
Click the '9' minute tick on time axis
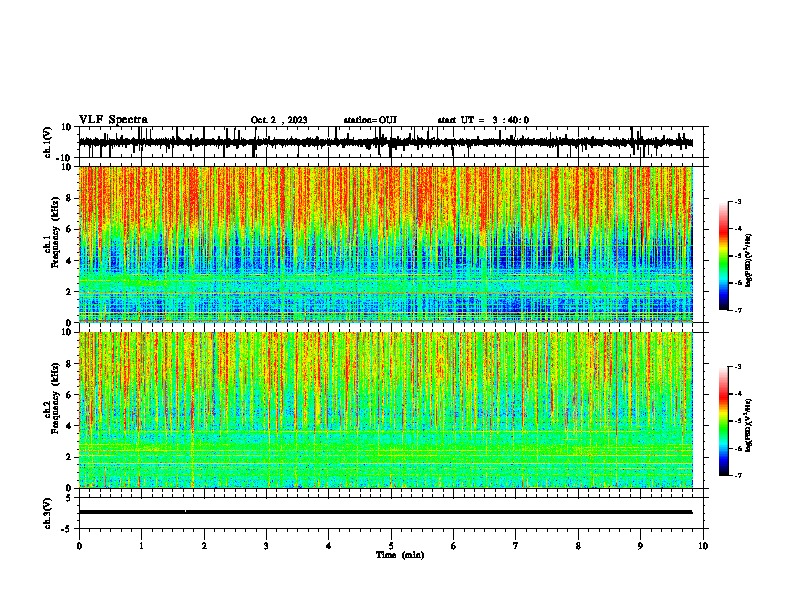point(640,546)
